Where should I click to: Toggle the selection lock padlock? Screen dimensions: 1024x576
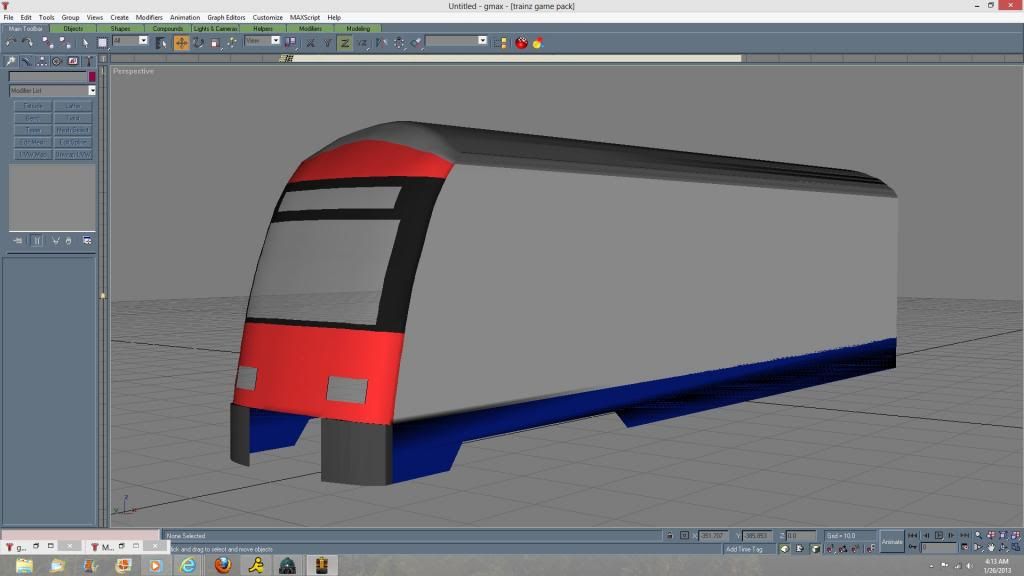[x=670, y=536]
